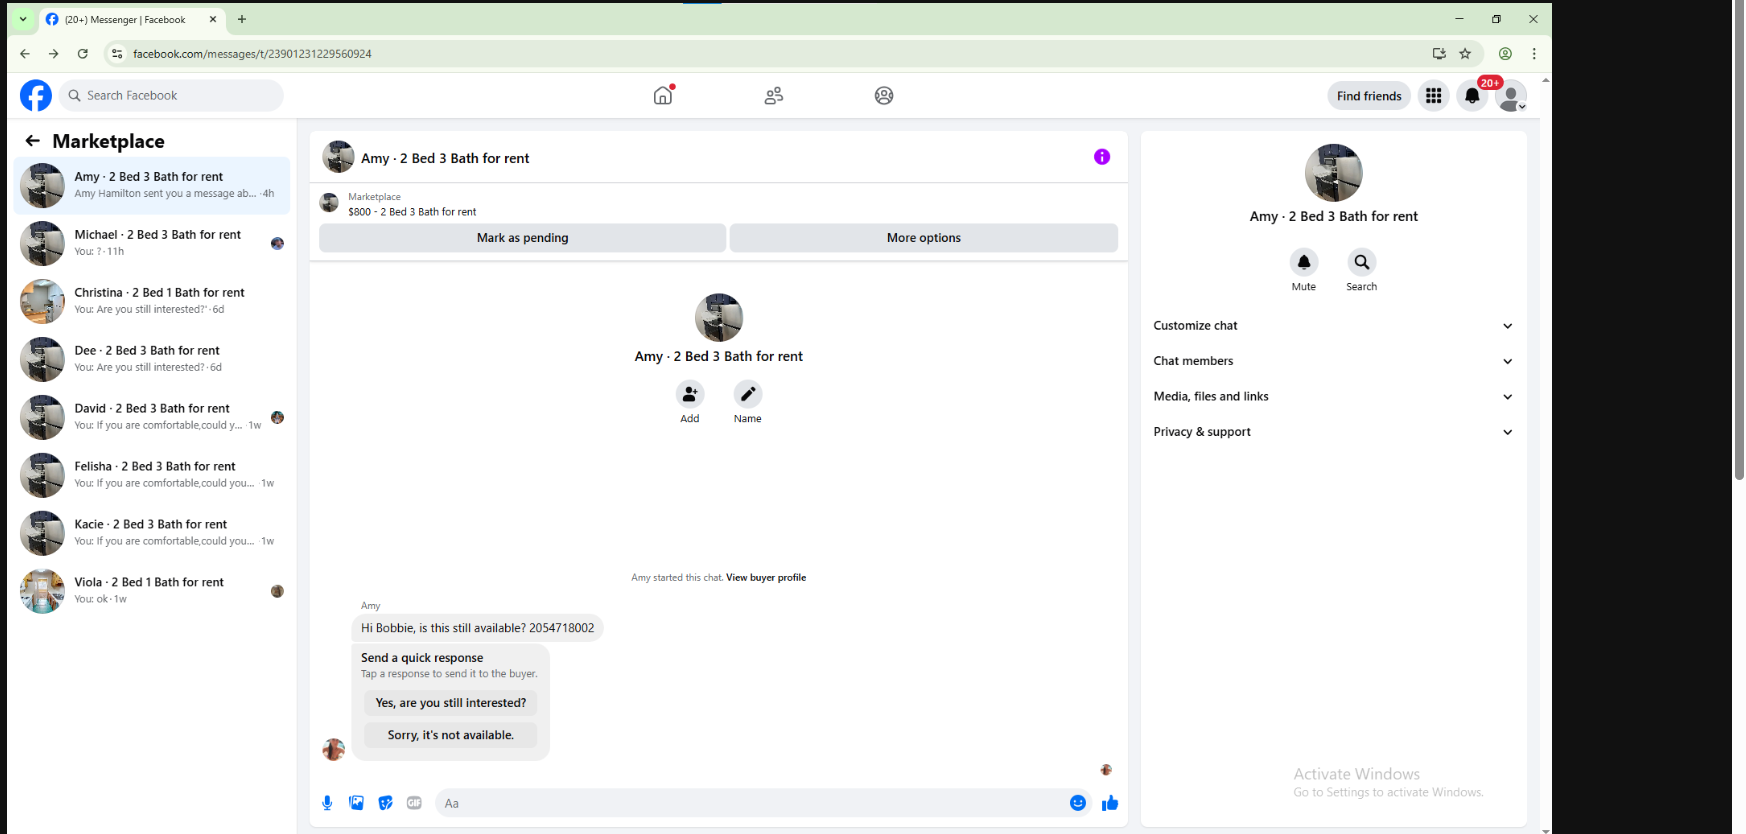Viewport: 1746px width, 834px height.
Task: Click the Chrome profile icon
Action: (x=1505, y=54)
